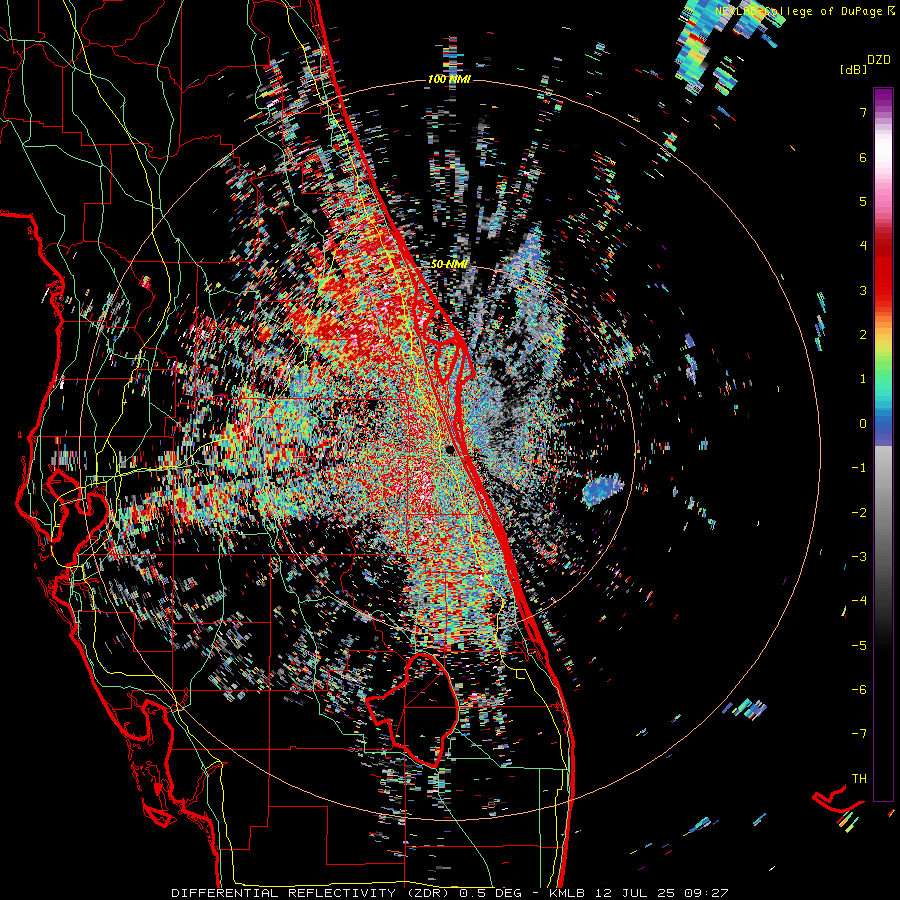Click the "-2" tick label on the color scale
900x900 pixels.
point(859,513)
